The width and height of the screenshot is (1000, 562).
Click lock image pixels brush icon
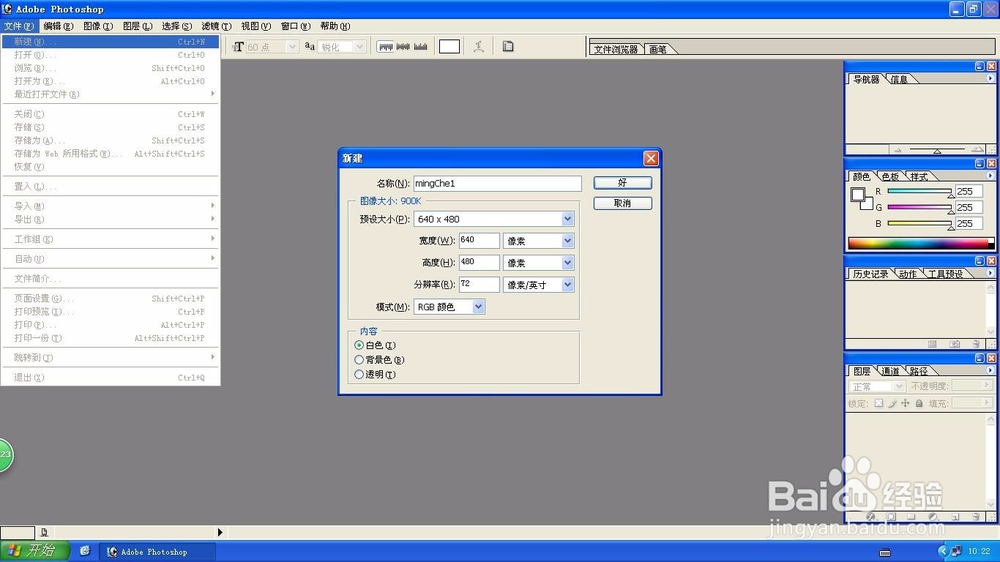pos(892,403)
